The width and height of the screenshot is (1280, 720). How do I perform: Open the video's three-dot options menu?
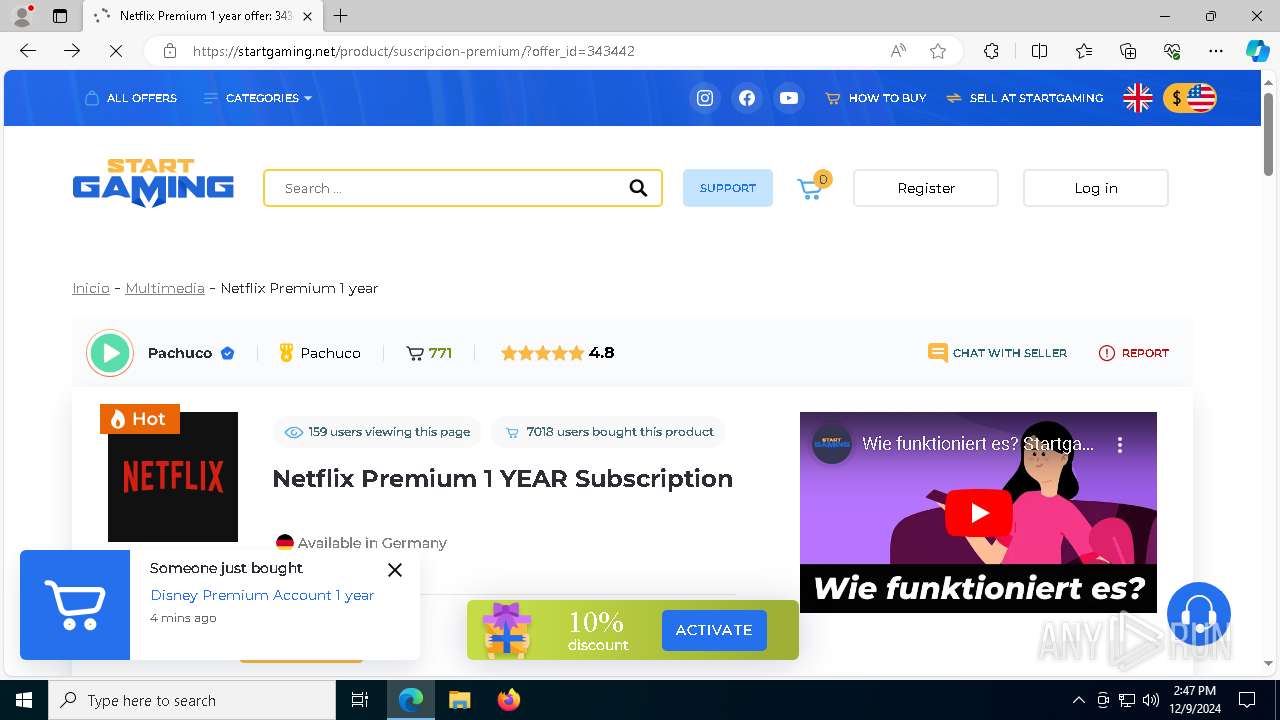click(1120, 444)
